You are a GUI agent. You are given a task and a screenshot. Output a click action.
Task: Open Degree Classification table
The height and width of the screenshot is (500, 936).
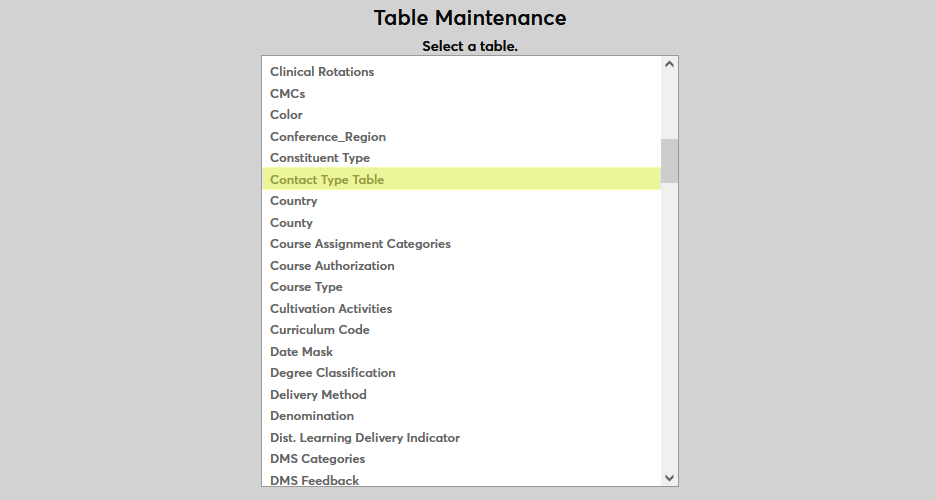tap(333, 373)
